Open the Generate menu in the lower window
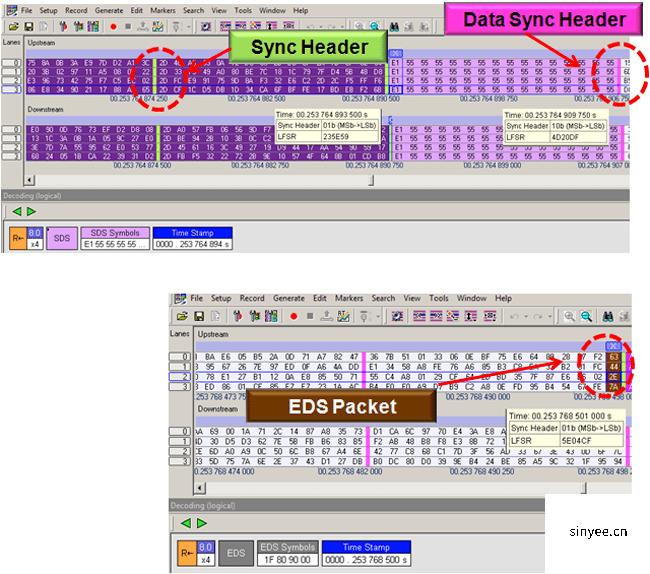Screen dimensions: 650x574 point(288,298)
